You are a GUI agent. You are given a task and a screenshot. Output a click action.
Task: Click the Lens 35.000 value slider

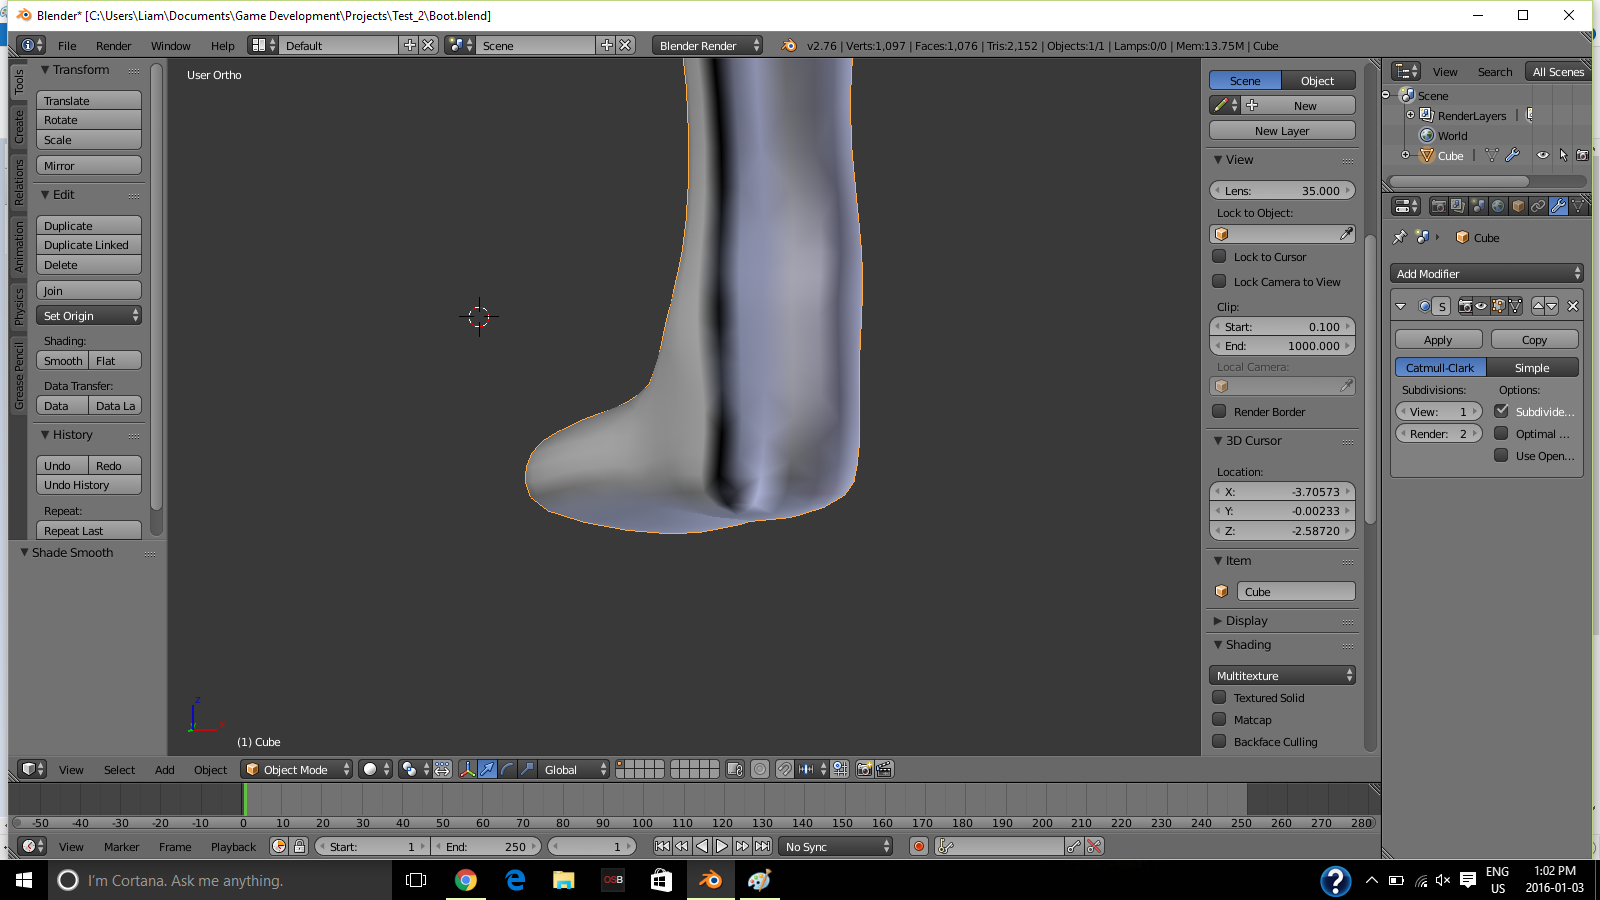[1282, 190]
